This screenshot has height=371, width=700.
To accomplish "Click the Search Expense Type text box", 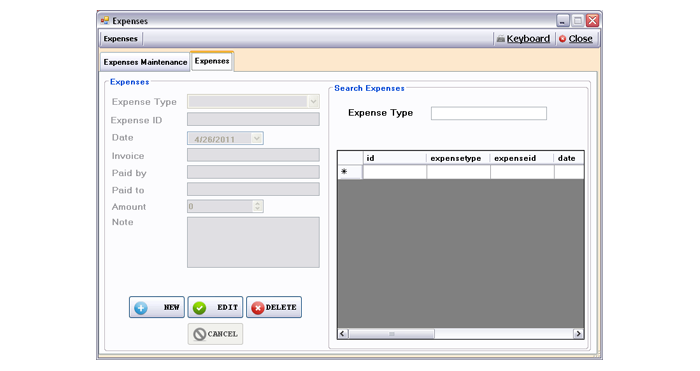I will [488, 113].
